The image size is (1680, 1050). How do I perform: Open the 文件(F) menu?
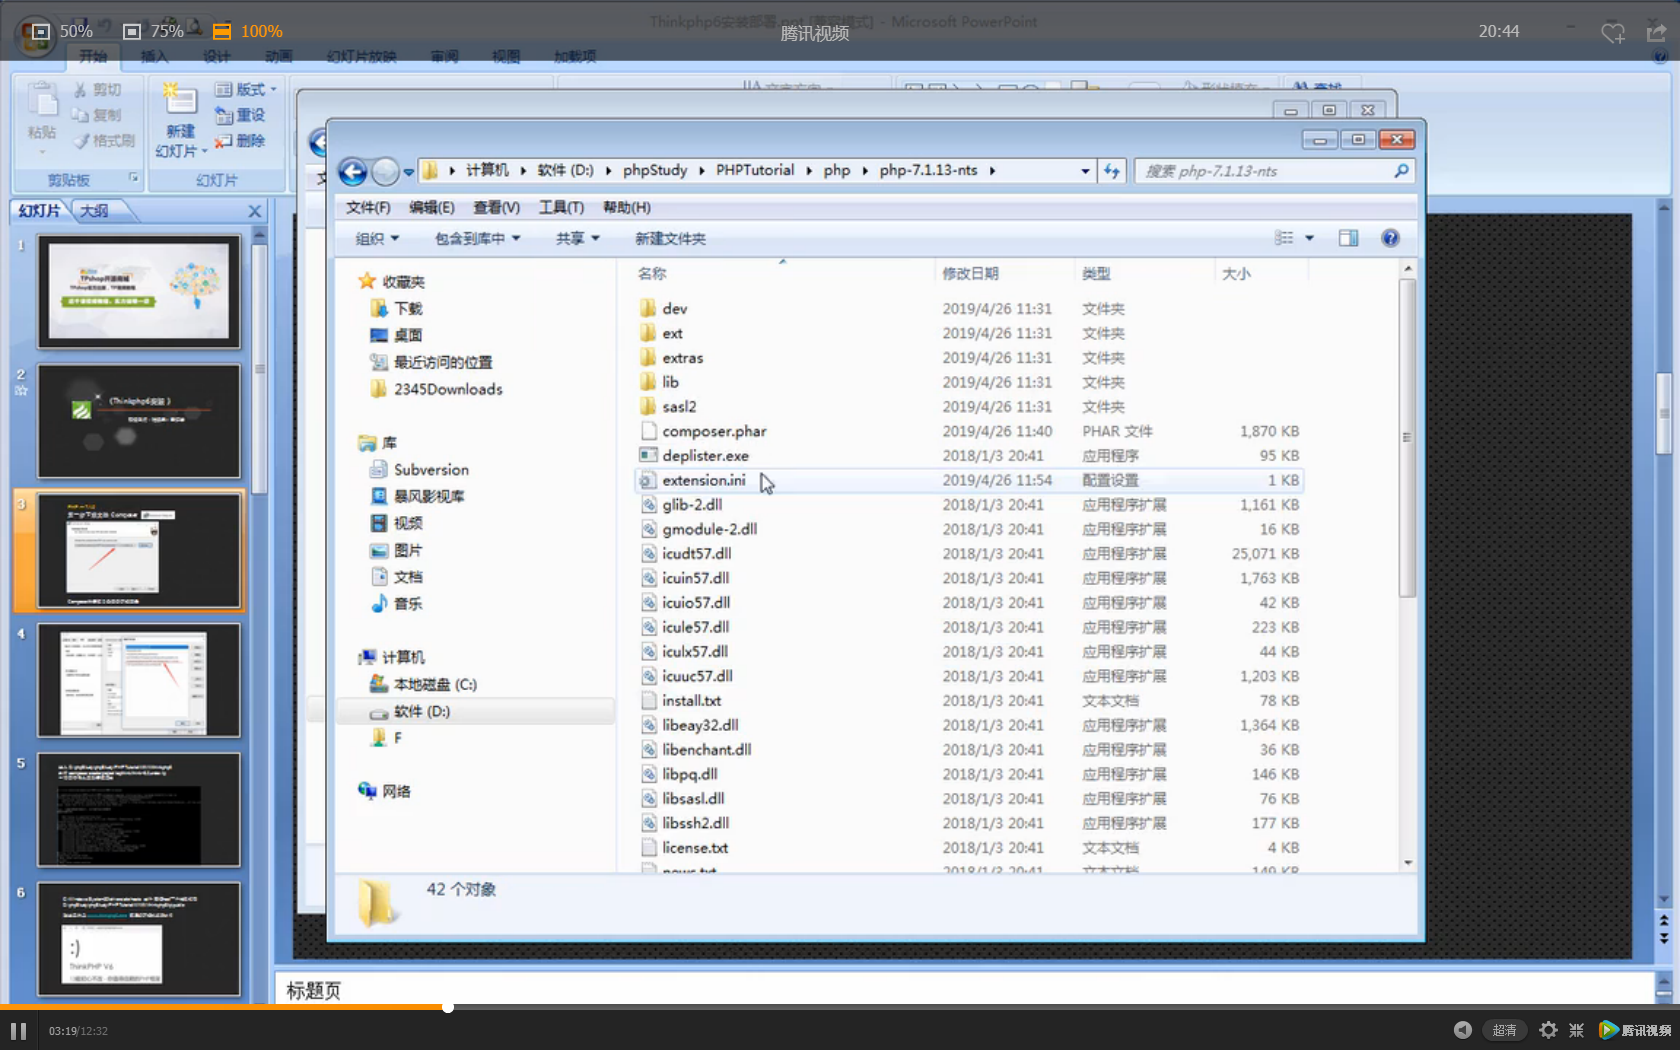(x=368, y=207)
